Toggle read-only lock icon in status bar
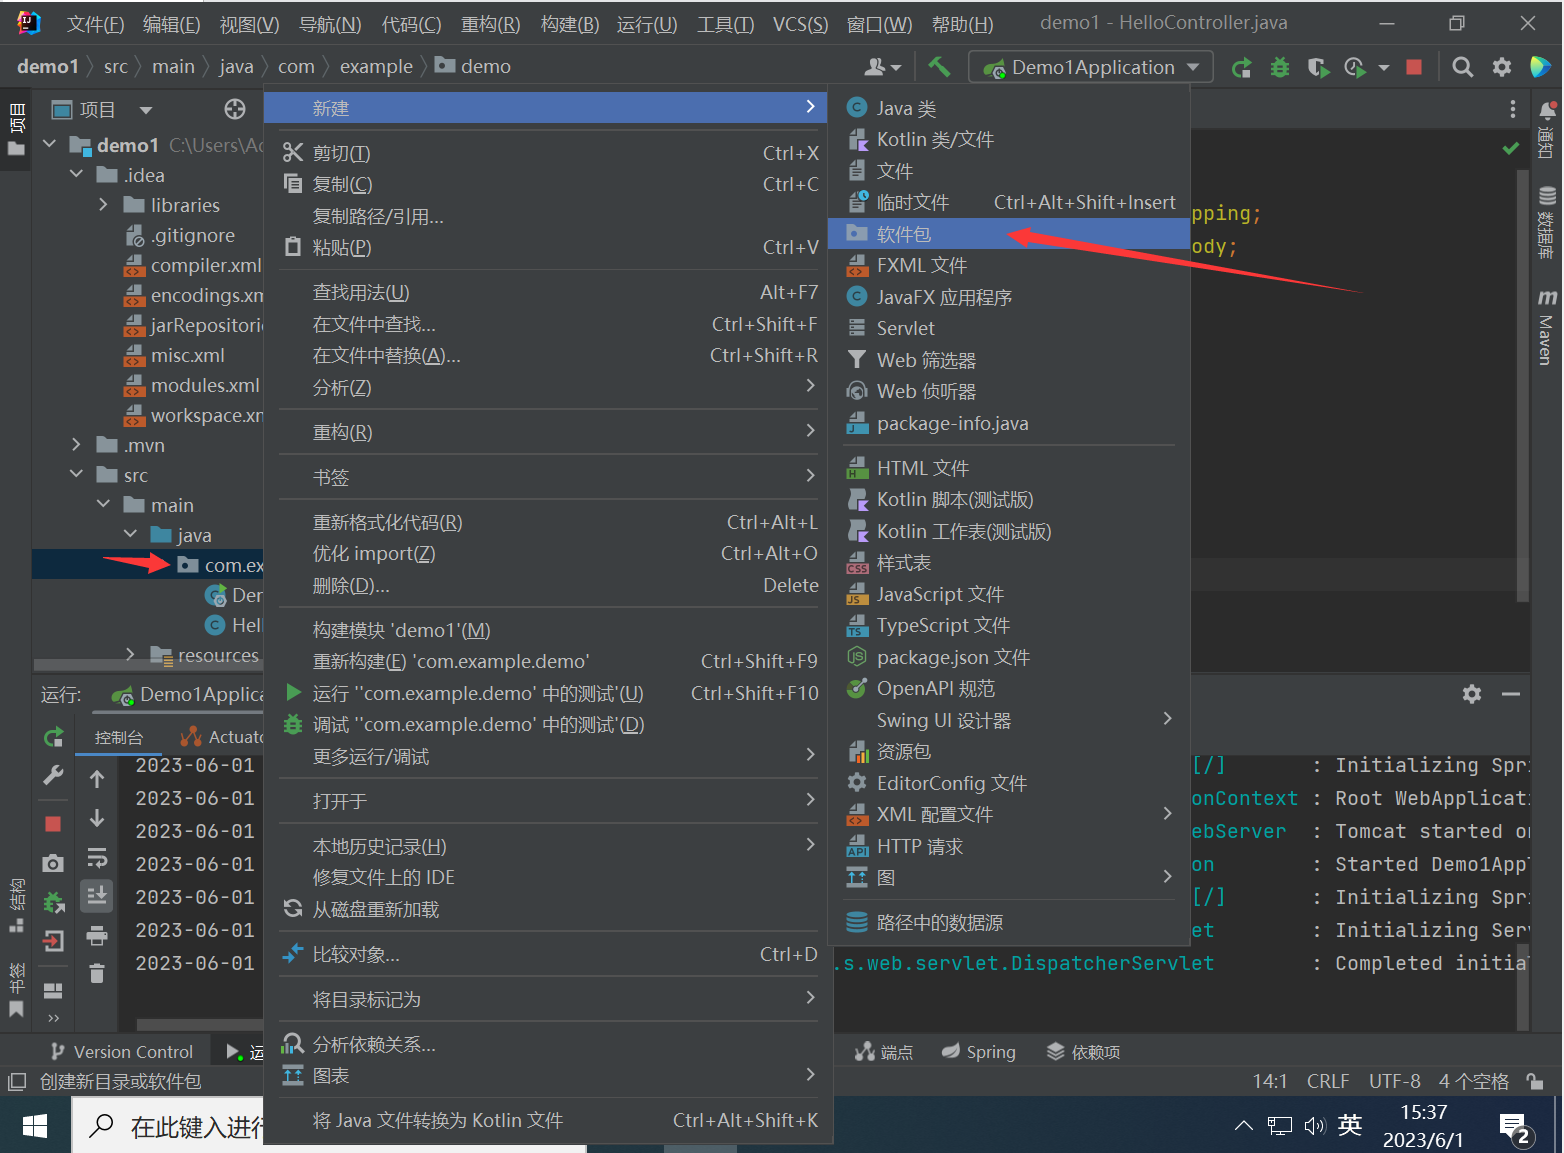Image resolution: width=1564 pixels, height=1153 pixels. (1535, 1081)
